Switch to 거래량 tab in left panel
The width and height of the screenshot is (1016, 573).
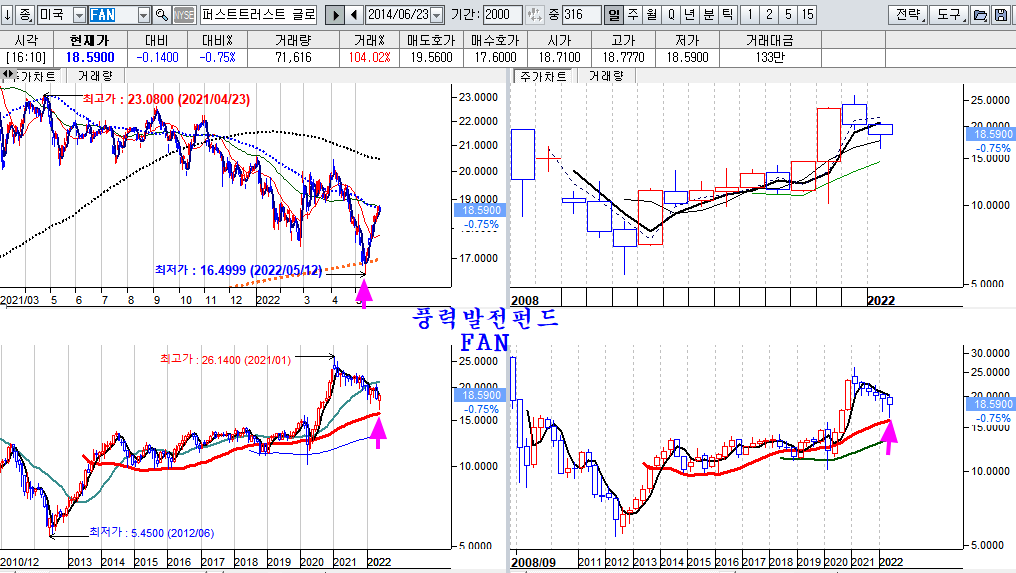pyautogui.click(x=95, y=76)
